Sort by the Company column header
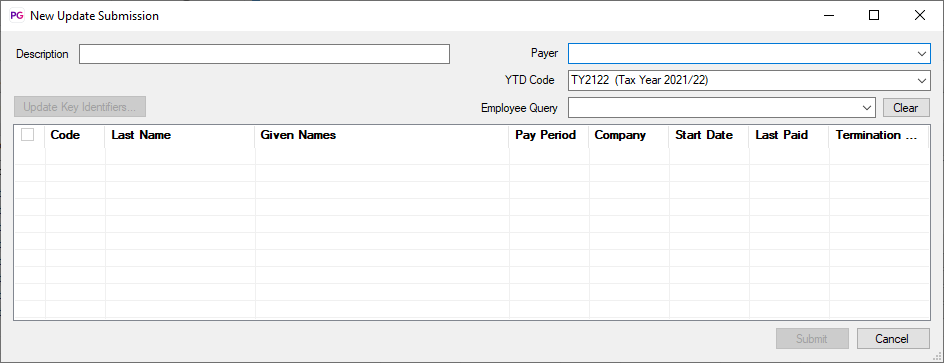The width and height of the screenshot is (944, 363). click(629, 135)
